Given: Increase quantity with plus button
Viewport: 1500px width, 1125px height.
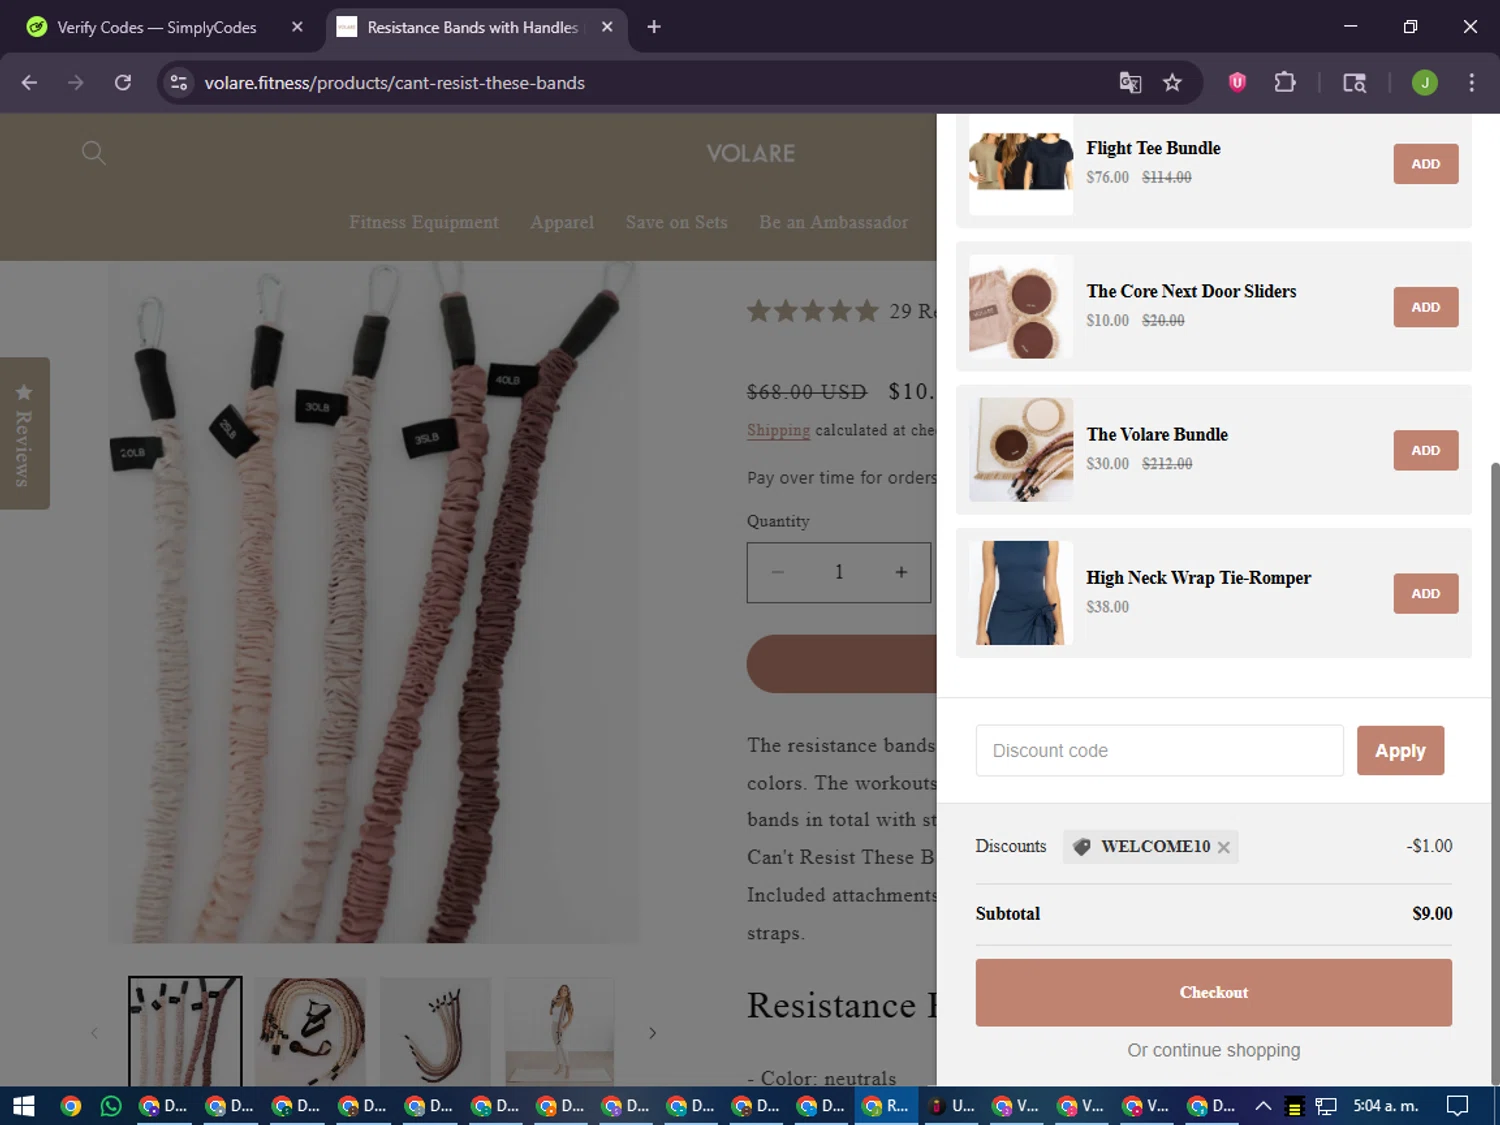Looking at the screenshot, I should [901, 572].
